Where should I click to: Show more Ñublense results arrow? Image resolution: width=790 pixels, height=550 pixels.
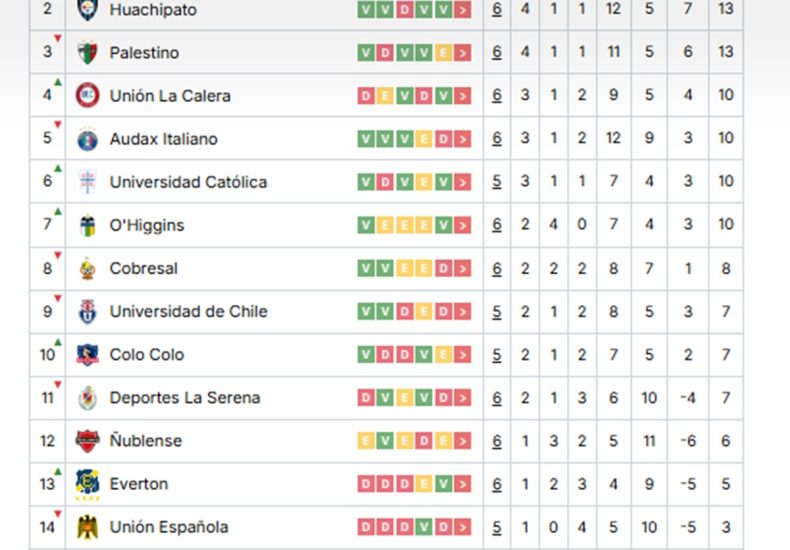tap(463, 441)
